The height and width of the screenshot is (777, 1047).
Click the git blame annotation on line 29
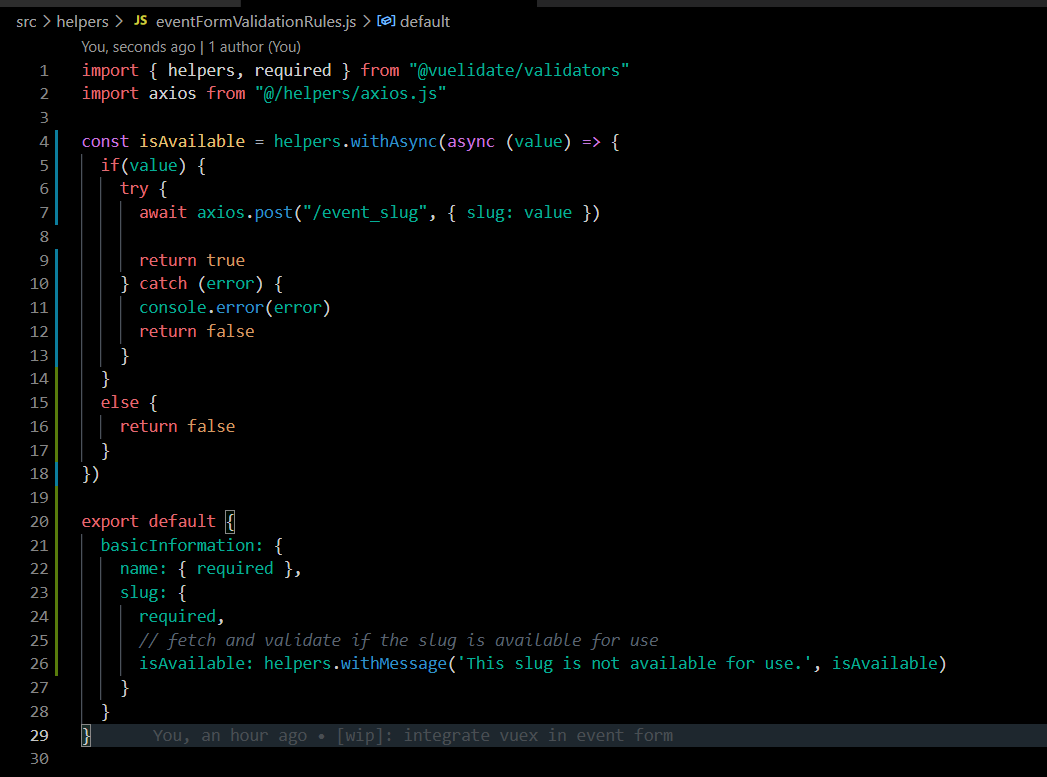[413, 736]
